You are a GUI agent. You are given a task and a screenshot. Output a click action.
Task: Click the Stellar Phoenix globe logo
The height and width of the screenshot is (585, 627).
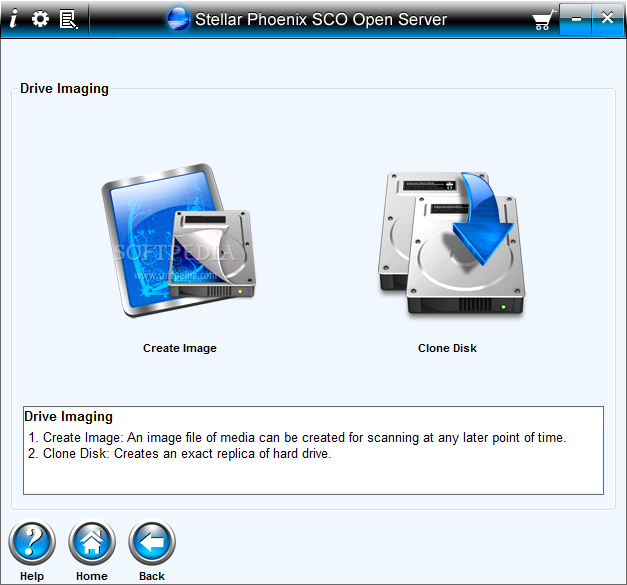[x=178, y=18]
